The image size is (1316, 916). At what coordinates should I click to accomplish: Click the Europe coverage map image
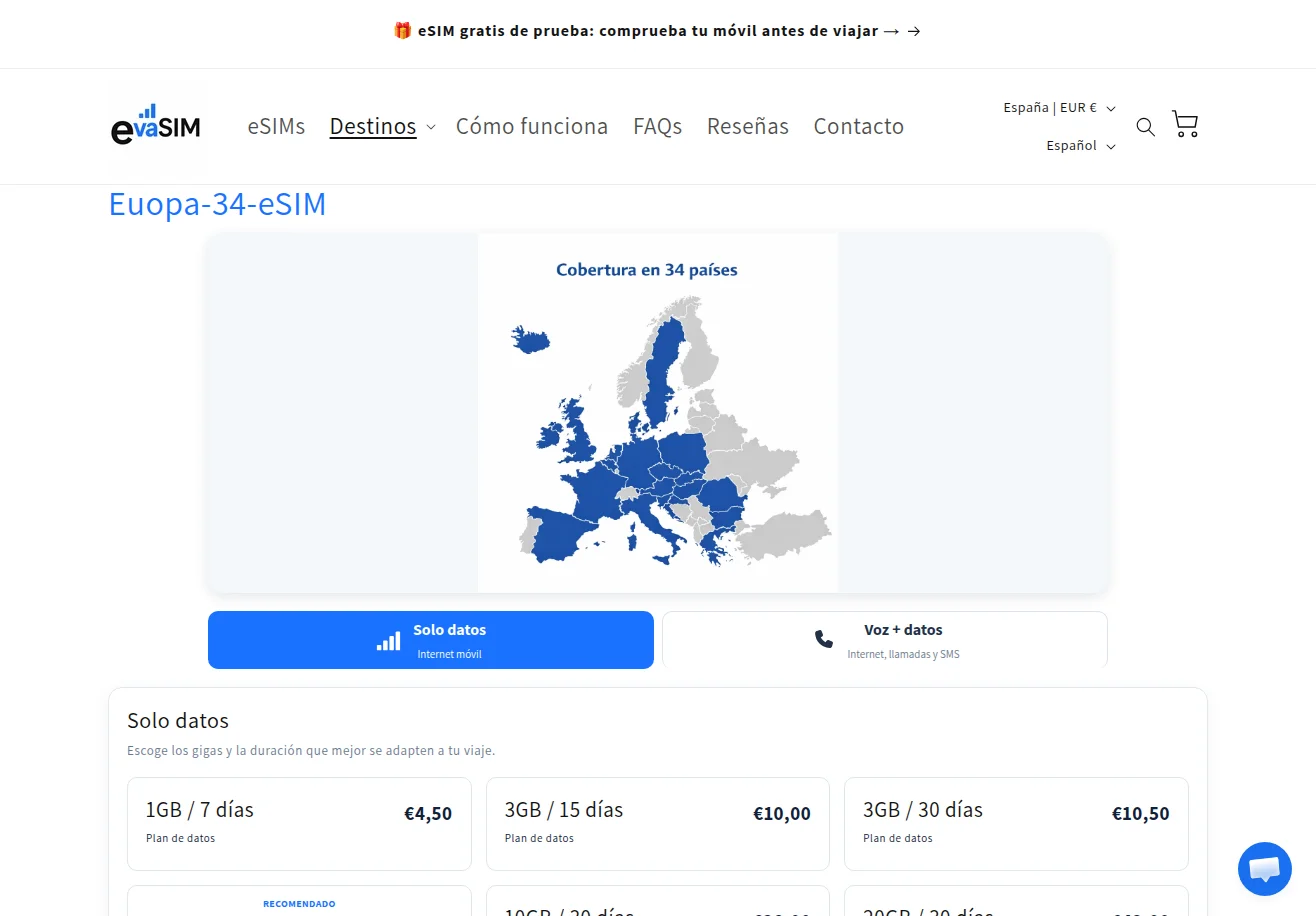tap(658, 413)
